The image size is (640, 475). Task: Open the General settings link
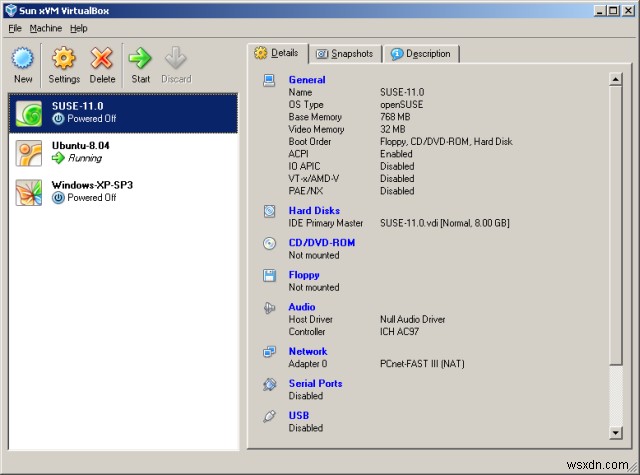[306, 80]
